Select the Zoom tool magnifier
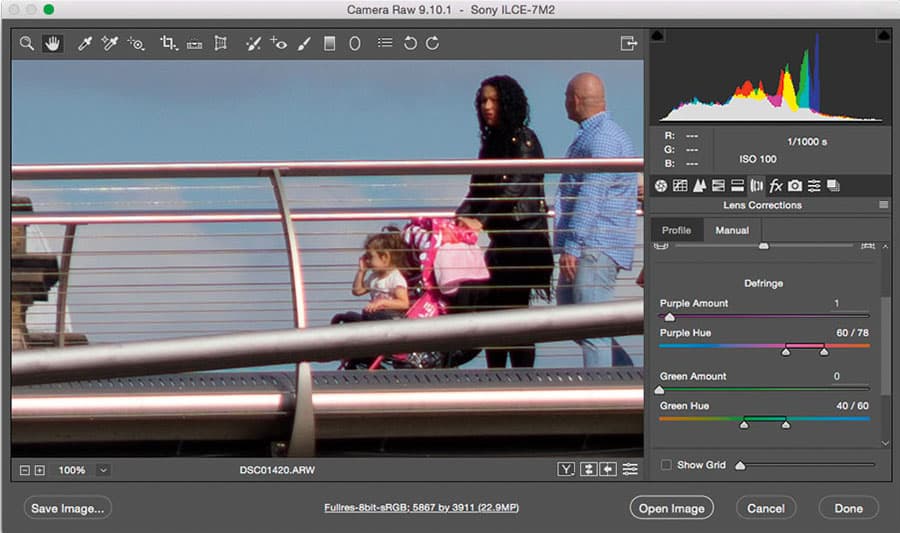The width and height of the screenshot is (900, 533). pos(26,43)
